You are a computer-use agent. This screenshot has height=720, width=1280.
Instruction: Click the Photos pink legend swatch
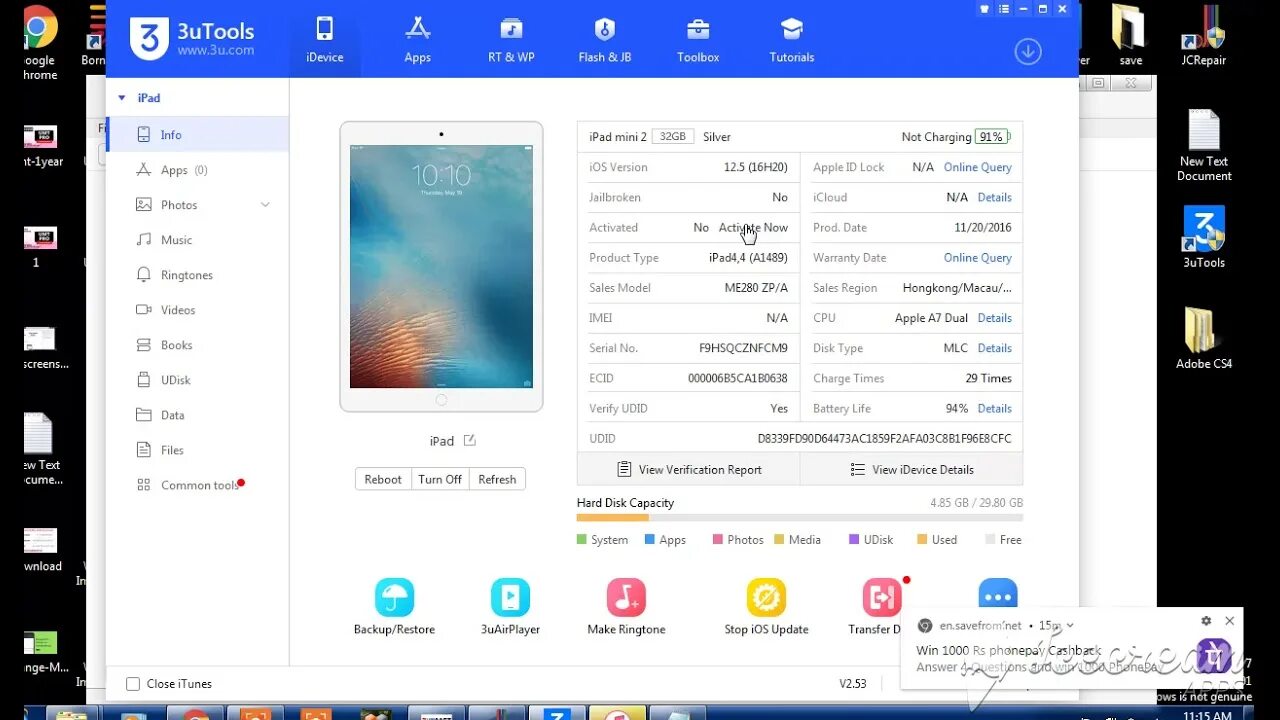(718, 539)
